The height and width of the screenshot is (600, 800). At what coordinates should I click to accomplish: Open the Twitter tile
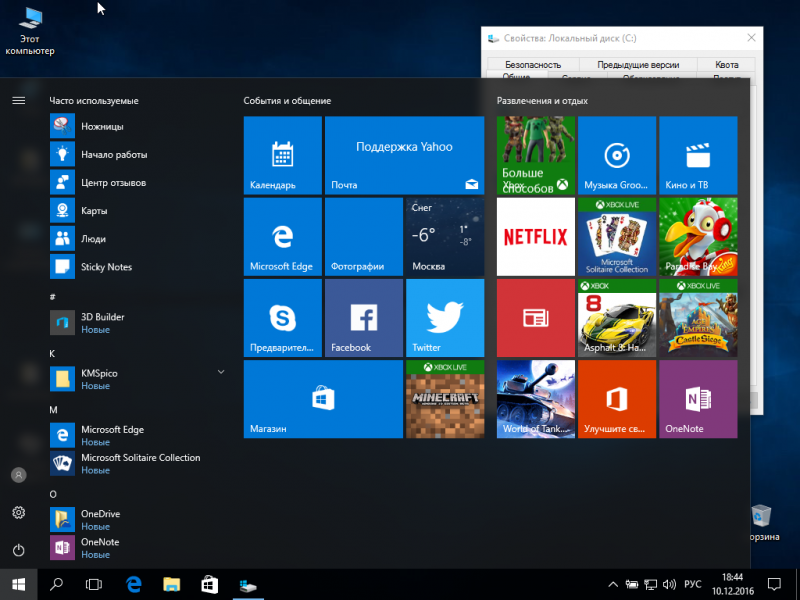445,318
